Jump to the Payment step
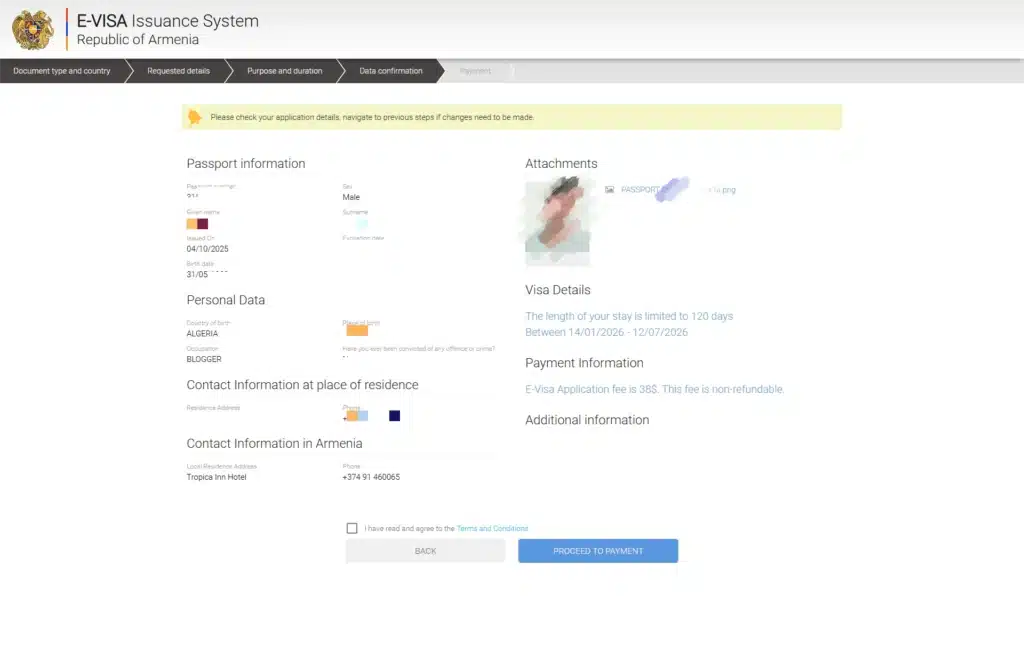 tap(475, 71)
